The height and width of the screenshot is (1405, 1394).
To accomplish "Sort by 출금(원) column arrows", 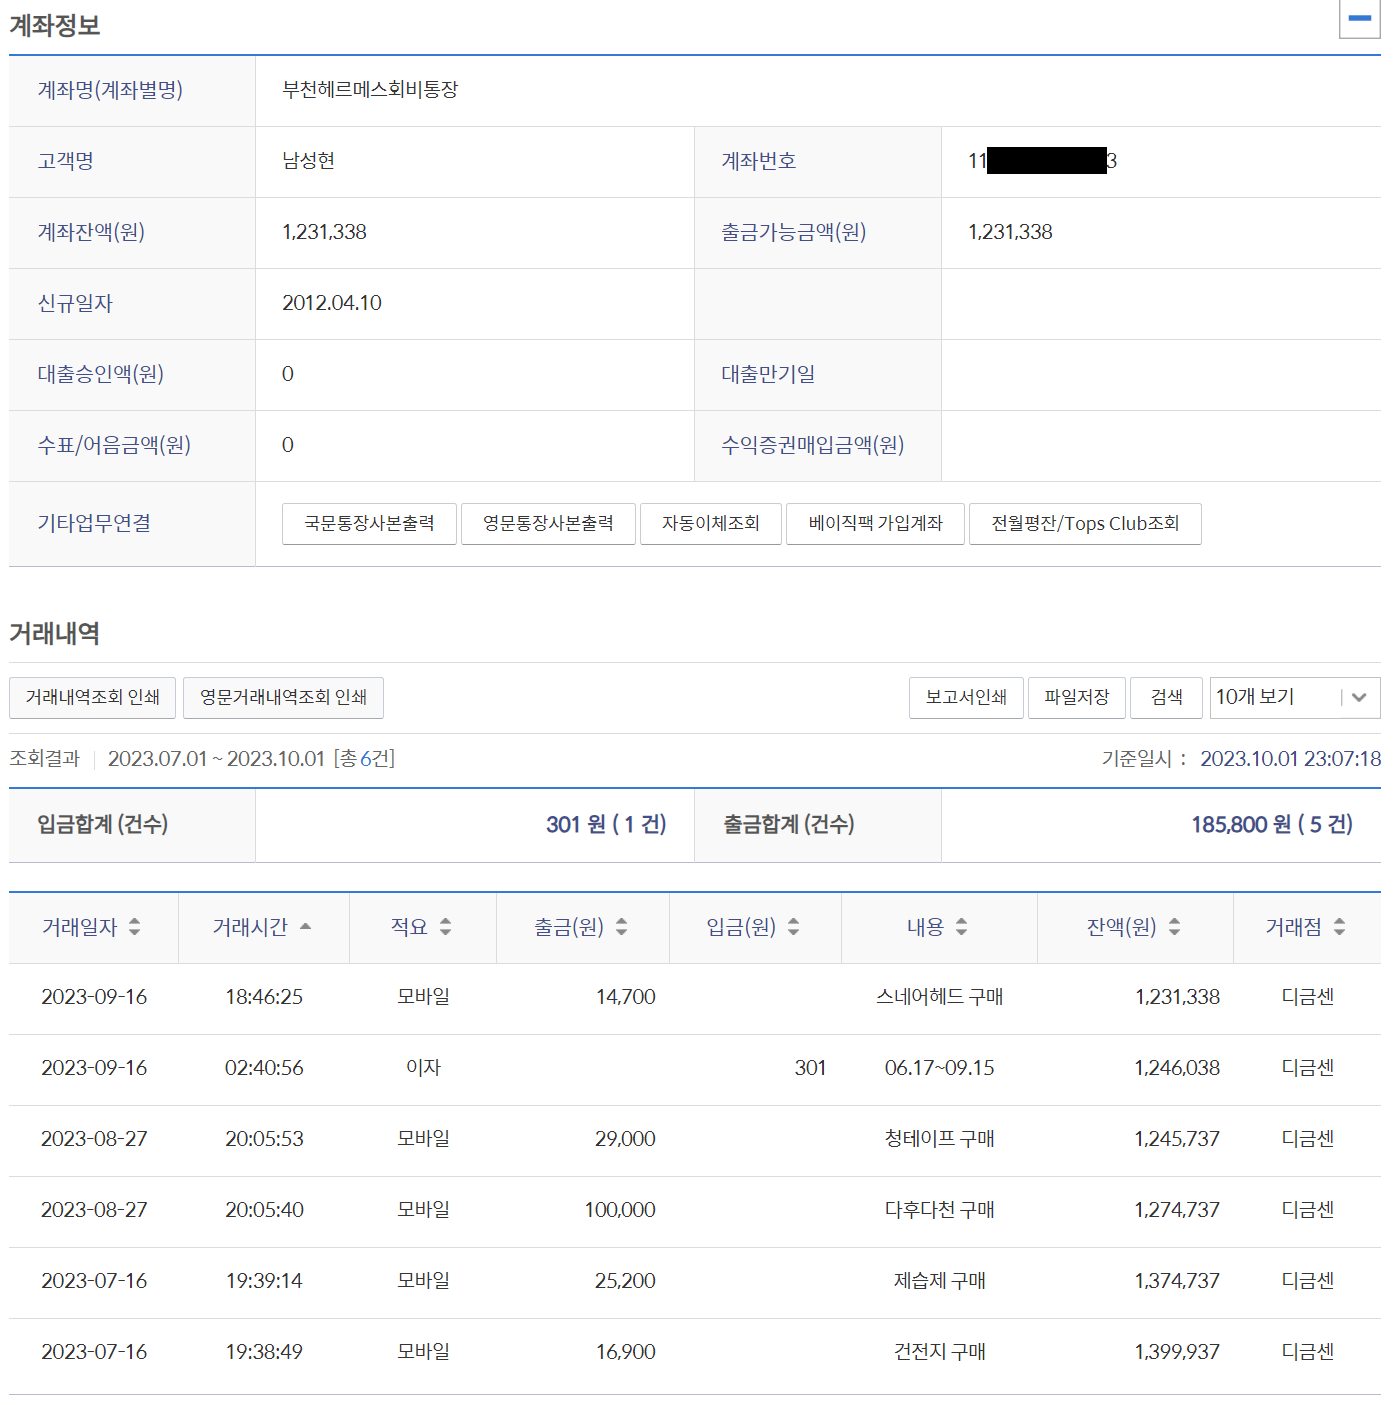I will point(621,927).
